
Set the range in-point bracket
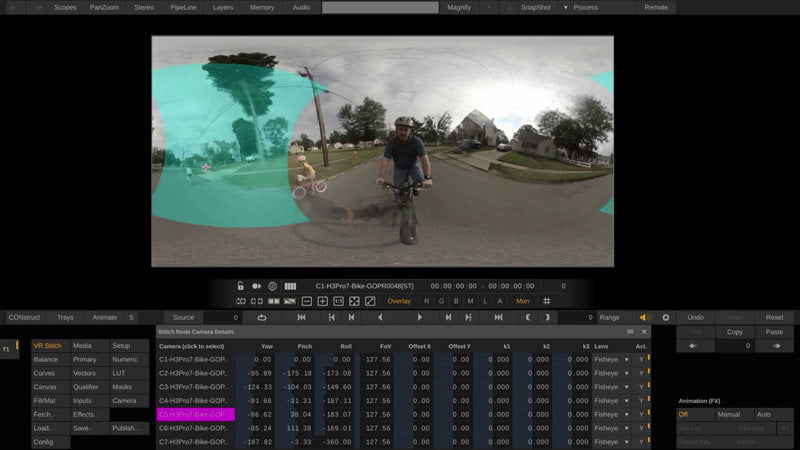click(x=528, y=317)
